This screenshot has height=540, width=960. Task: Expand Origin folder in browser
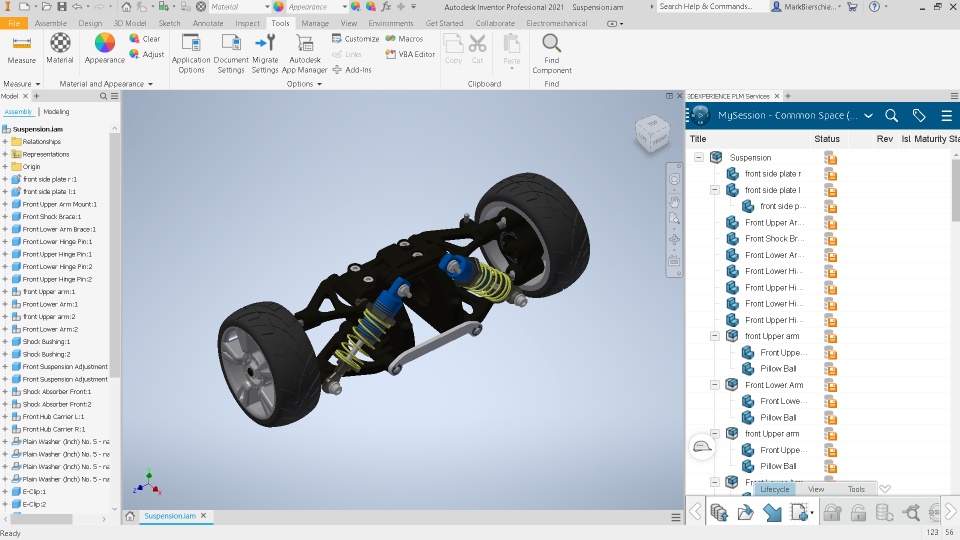click(5, 167)
